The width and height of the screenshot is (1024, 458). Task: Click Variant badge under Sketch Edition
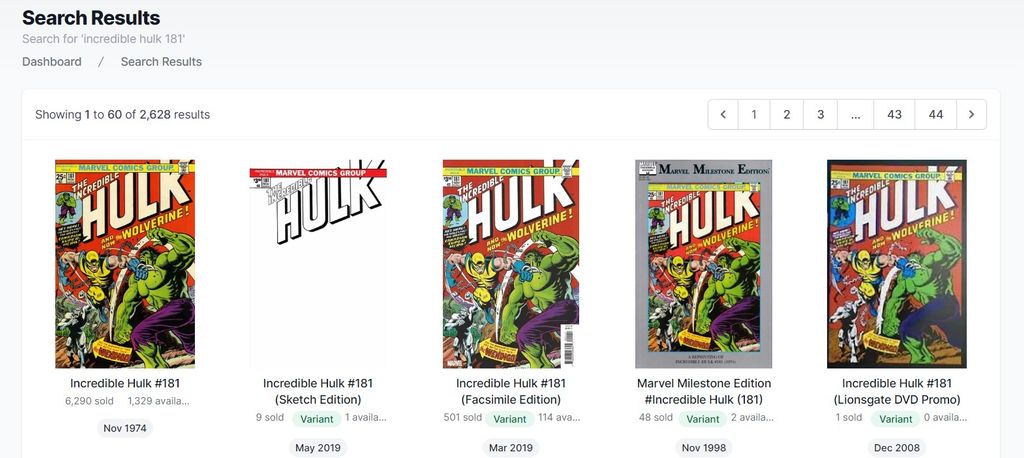click(x=317, y=419)
